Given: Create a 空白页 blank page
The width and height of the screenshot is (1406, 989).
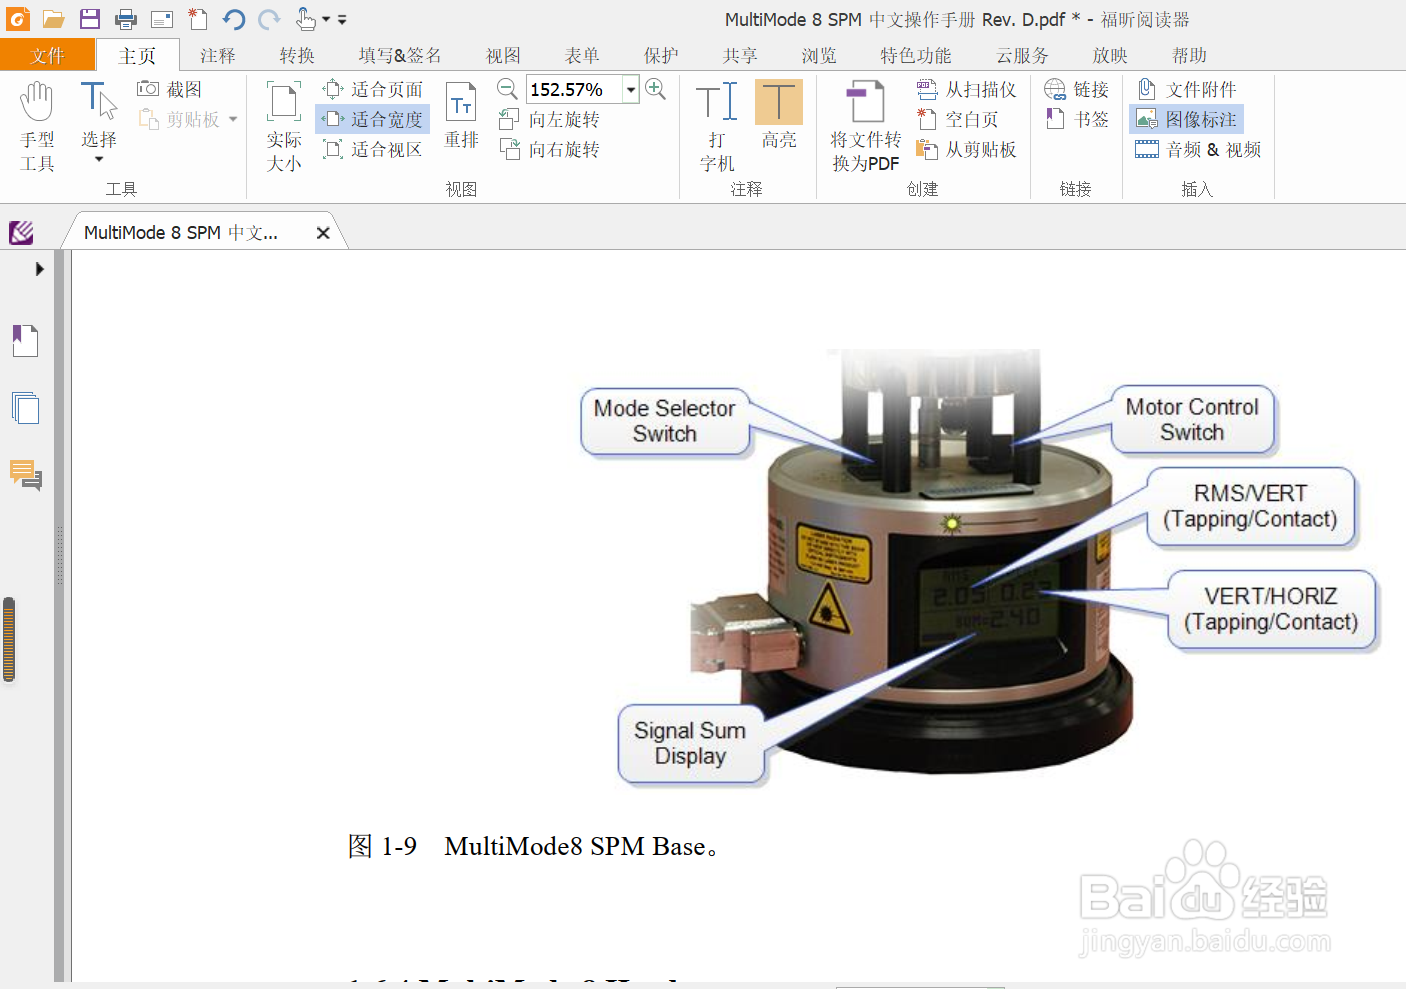Looking at the screenshot, I should click(957, 120).
